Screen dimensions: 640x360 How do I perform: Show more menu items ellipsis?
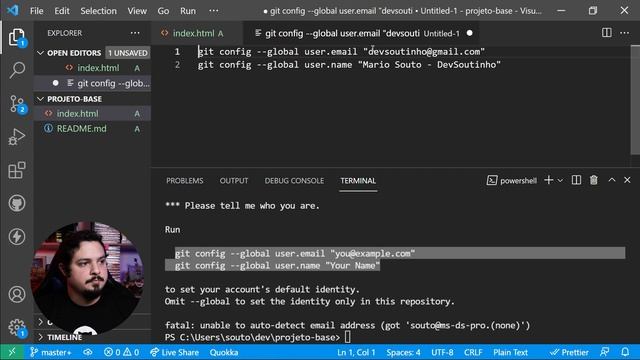[213, 11]
